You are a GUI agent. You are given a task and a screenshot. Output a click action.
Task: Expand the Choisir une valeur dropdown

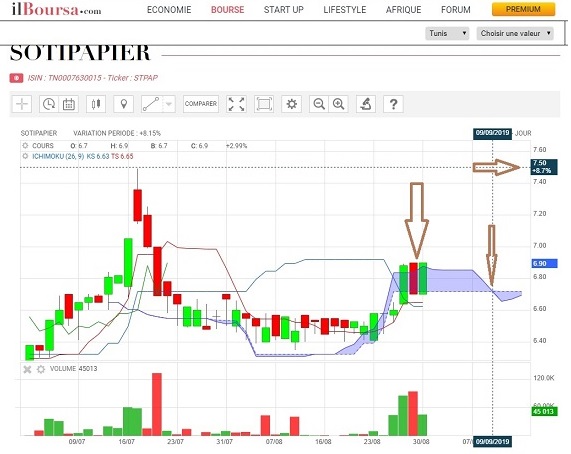(515, 33)
